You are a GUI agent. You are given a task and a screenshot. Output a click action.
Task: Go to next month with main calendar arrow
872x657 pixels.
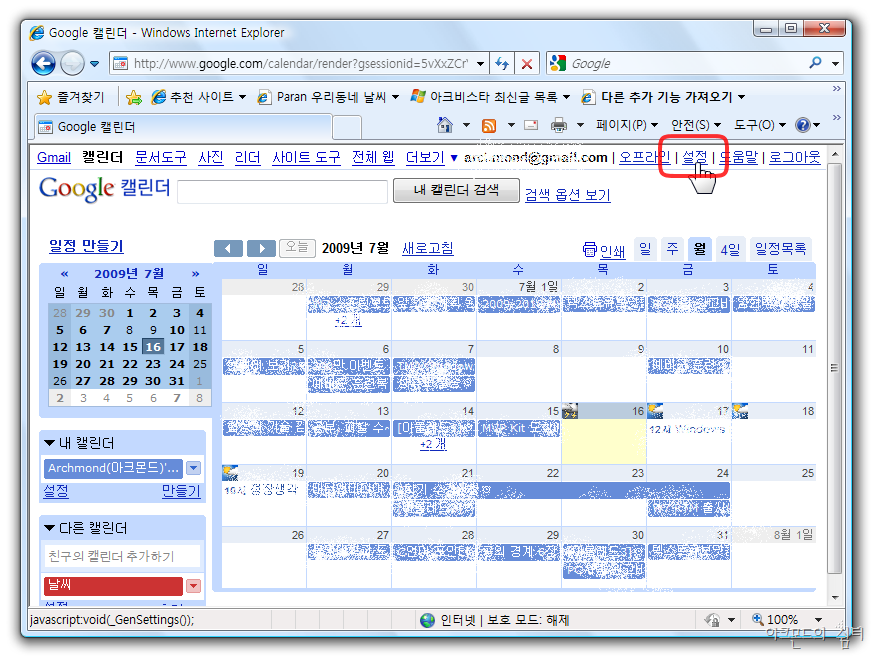(261, 248)
